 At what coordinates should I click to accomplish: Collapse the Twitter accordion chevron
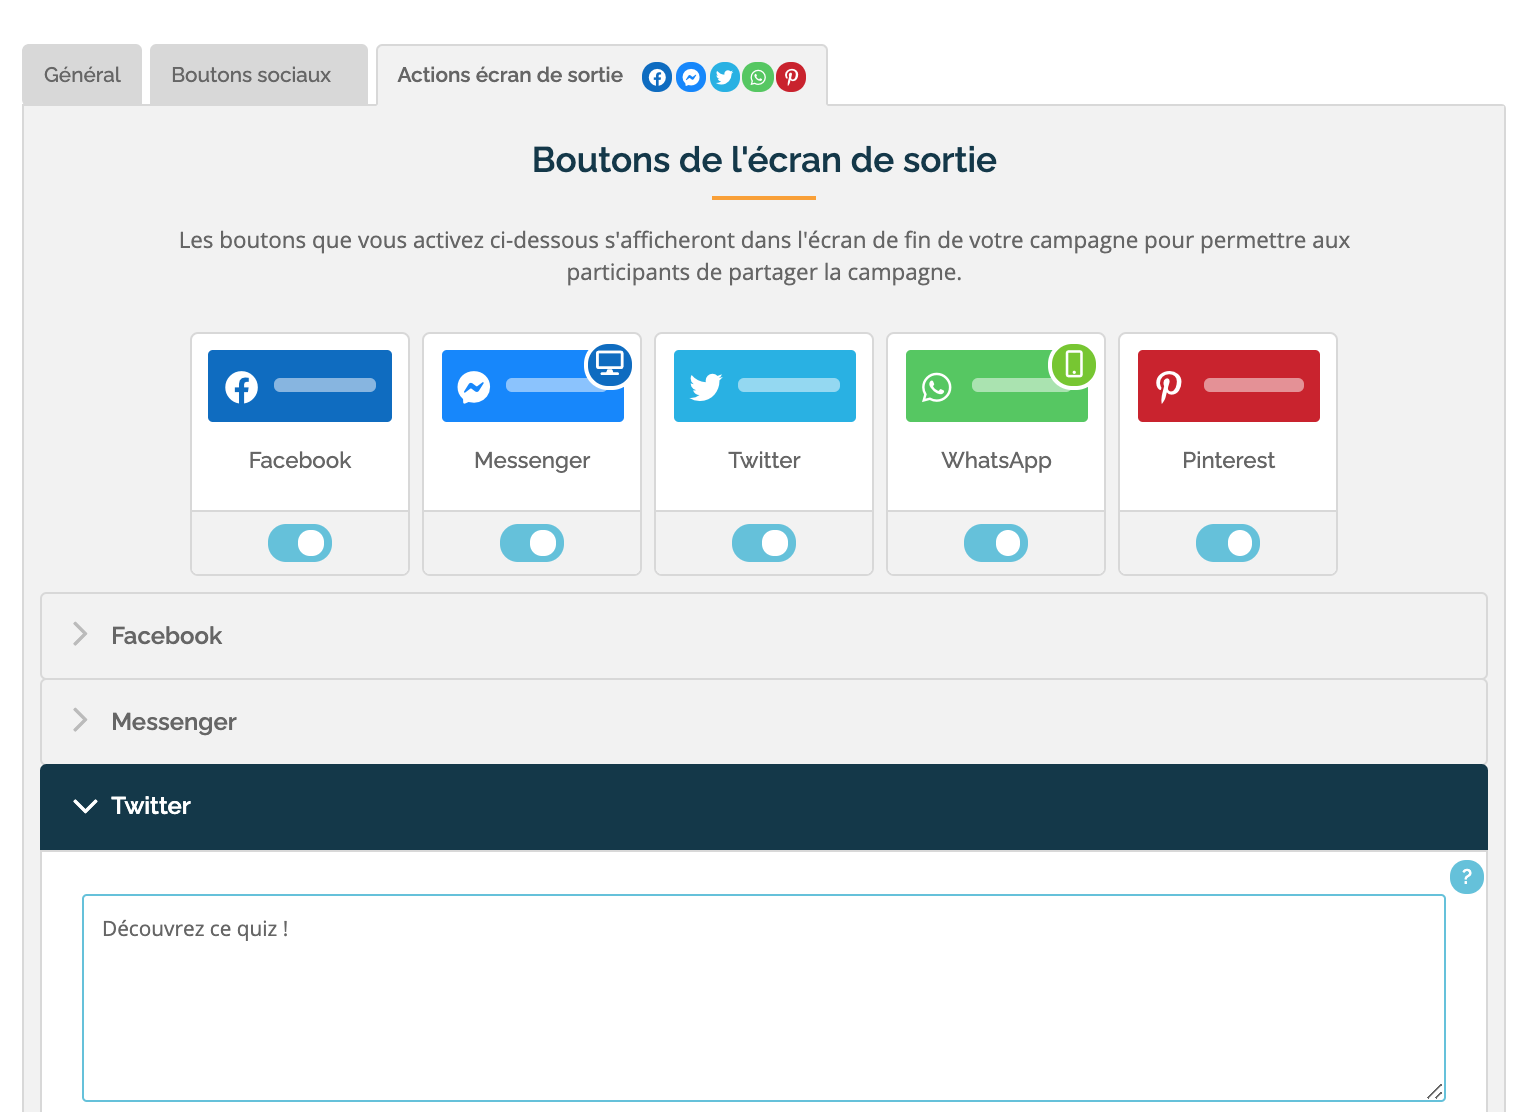(x=85, y=806)
